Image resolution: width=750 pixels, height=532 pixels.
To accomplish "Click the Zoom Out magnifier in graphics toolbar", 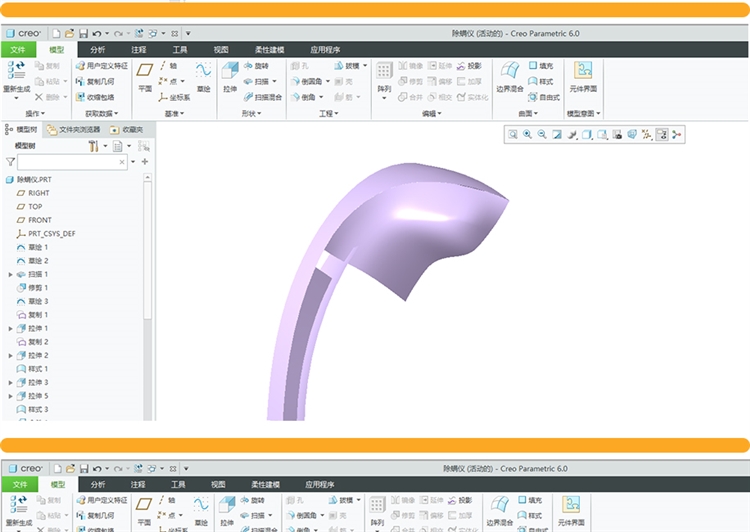I will [x=542, y=134].
